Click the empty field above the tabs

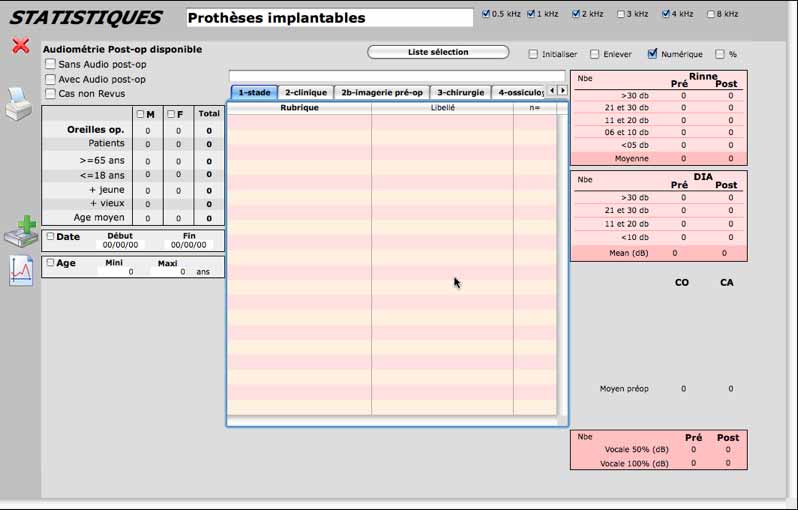397,76
